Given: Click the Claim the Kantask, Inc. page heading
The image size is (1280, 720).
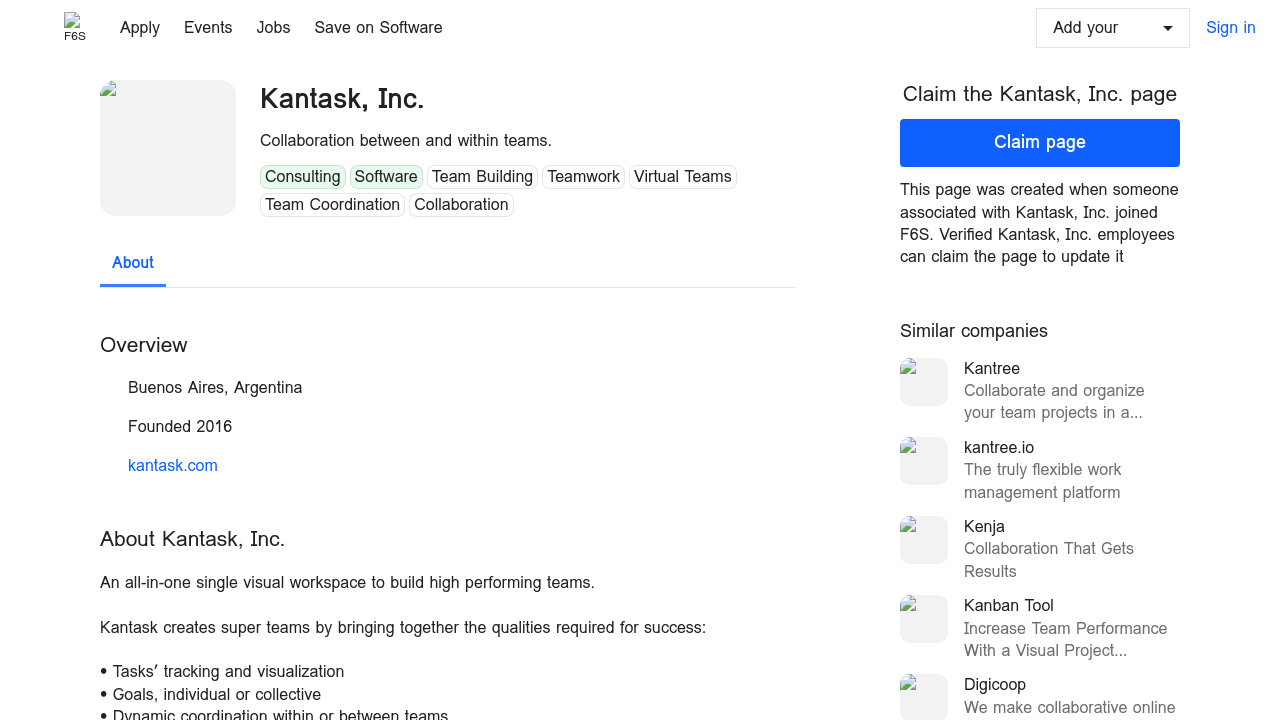Looking at the screenshot, I should click(x=1040, y=94).
